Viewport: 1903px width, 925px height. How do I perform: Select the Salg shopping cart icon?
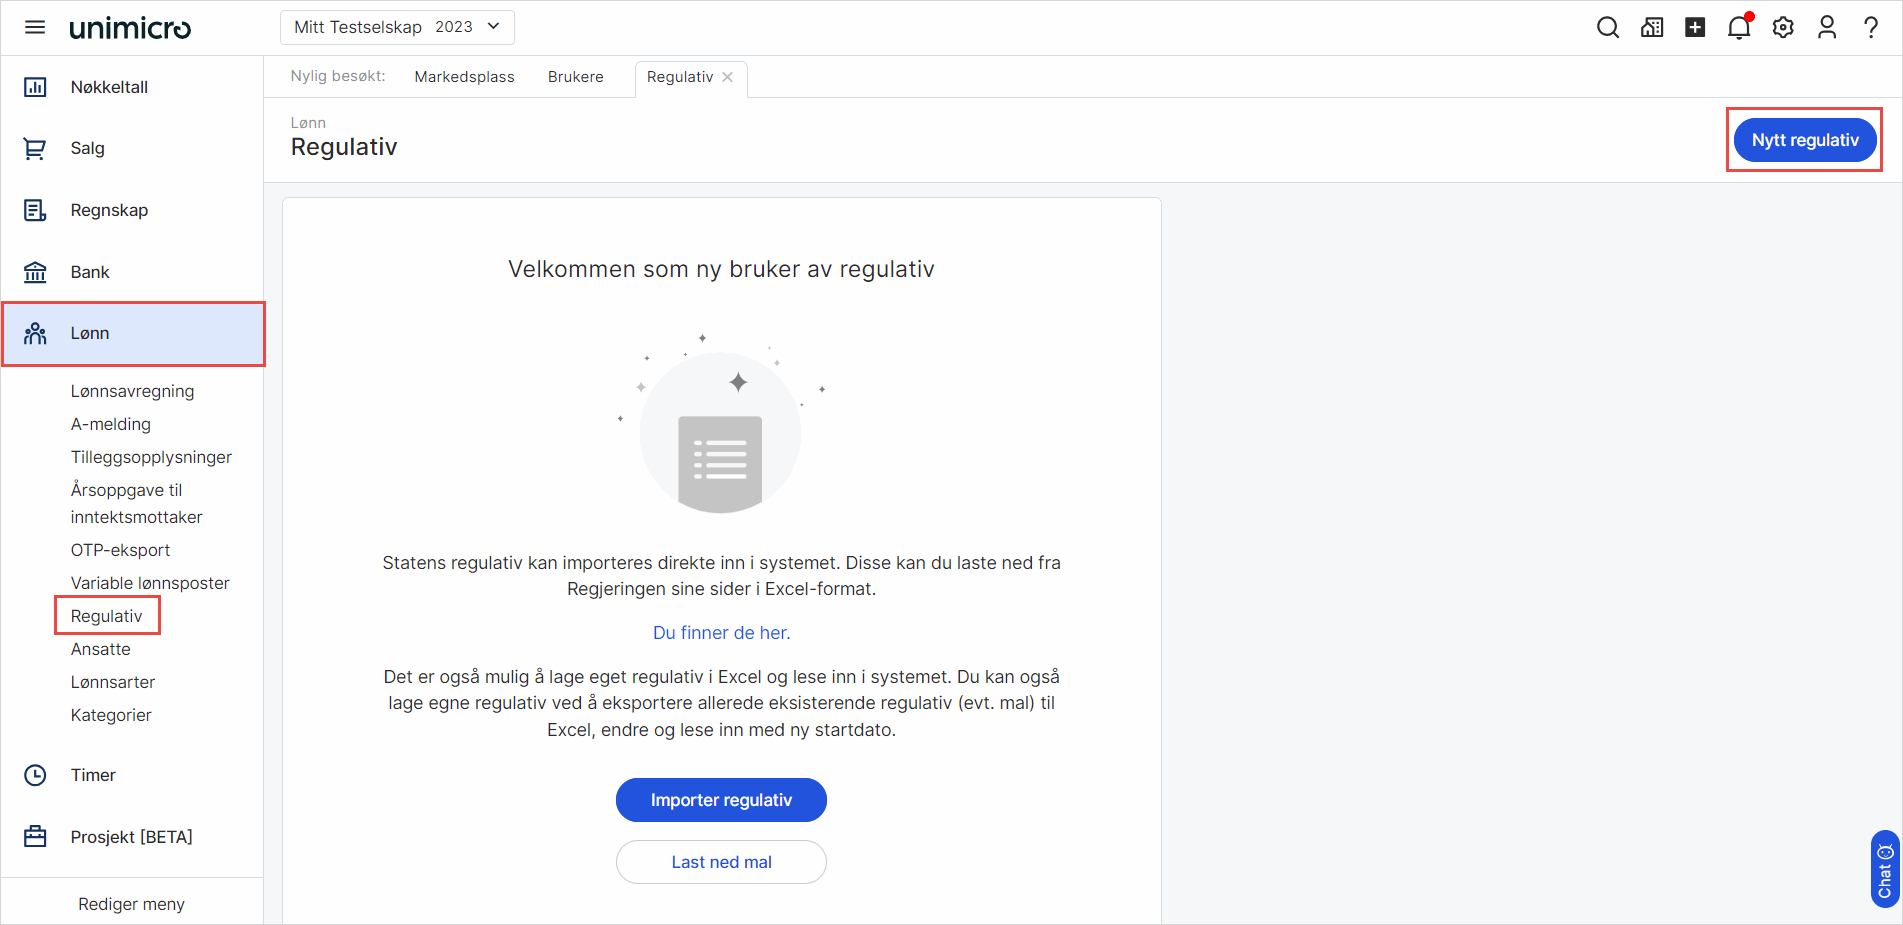point(35,148)
